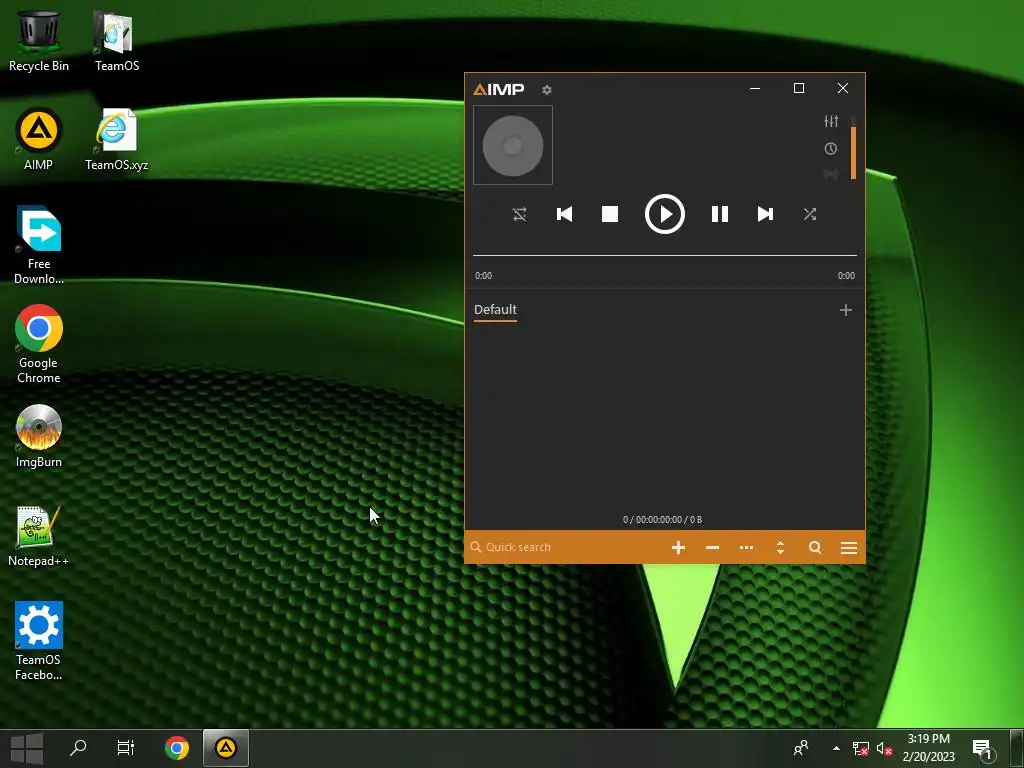Open the playlist hamburger menu
The width and height of the screenshot is (1024, 768).
pos(849,548)
